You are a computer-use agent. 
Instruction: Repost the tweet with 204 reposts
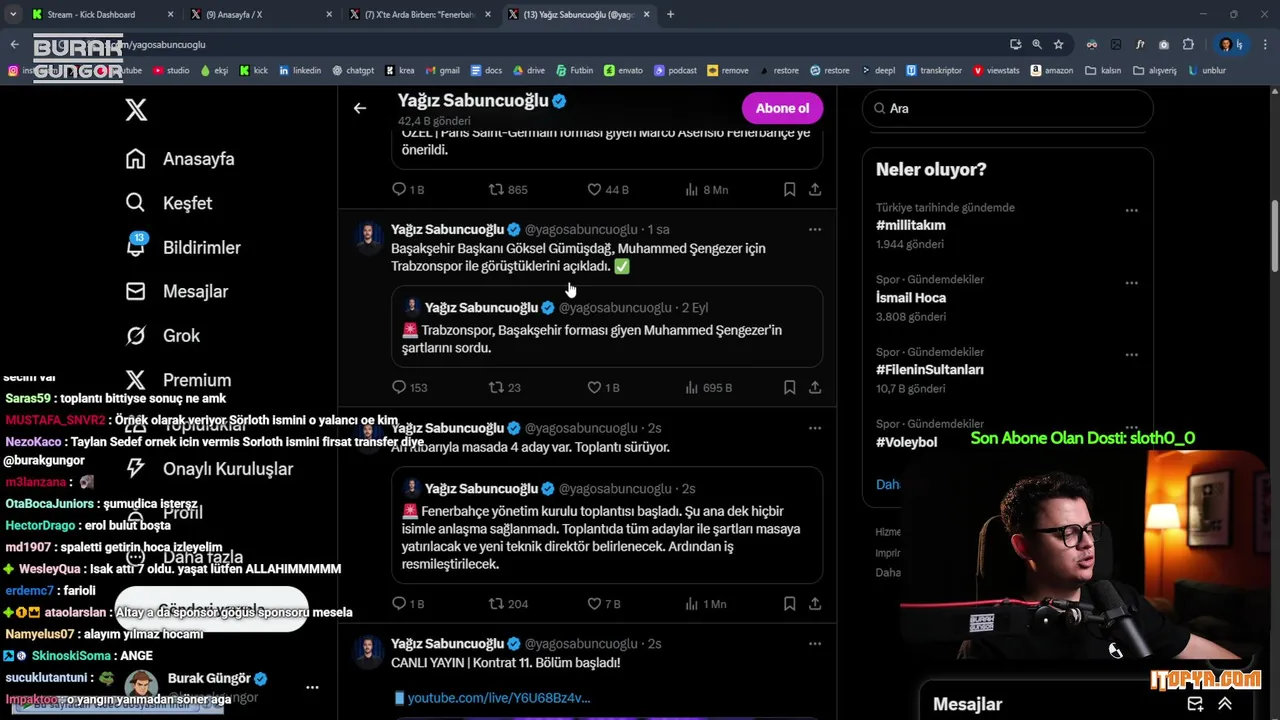(508, 603)
